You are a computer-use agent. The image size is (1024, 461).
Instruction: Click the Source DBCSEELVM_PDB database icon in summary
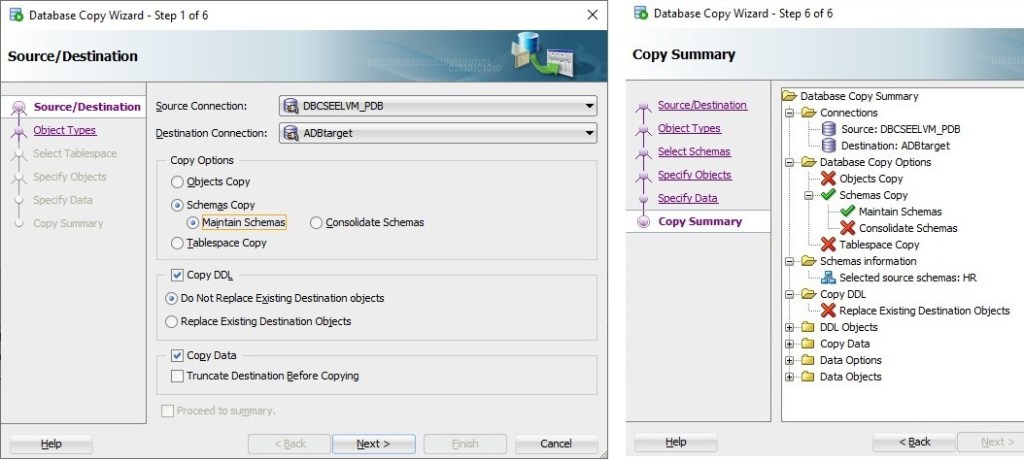(x=828, y=129)
